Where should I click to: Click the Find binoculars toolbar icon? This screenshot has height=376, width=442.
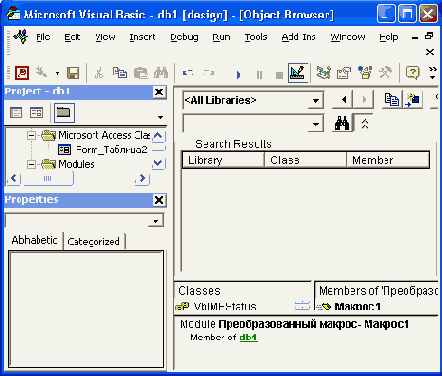point(161,73)
